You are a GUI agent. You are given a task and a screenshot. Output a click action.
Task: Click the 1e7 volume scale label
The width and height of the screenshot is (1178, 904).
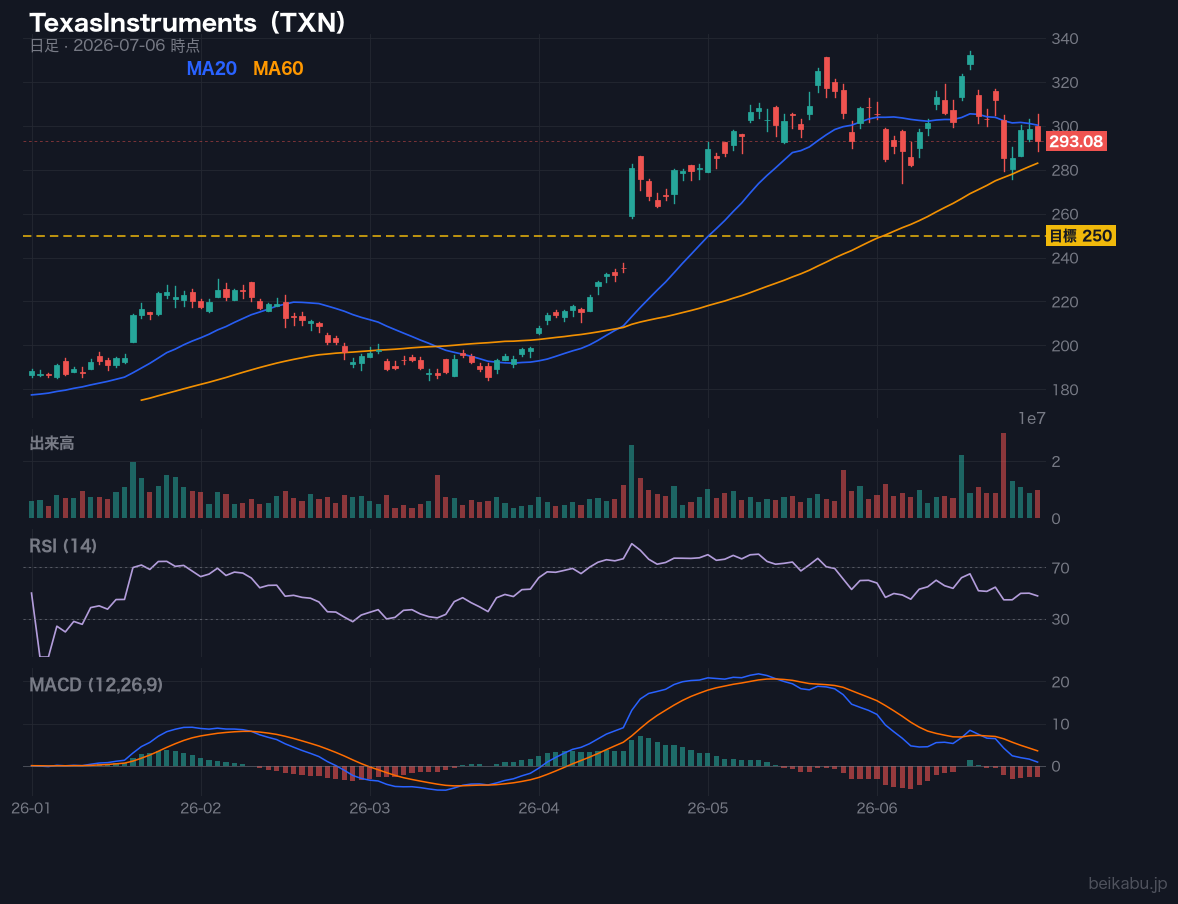point(1032,419)
